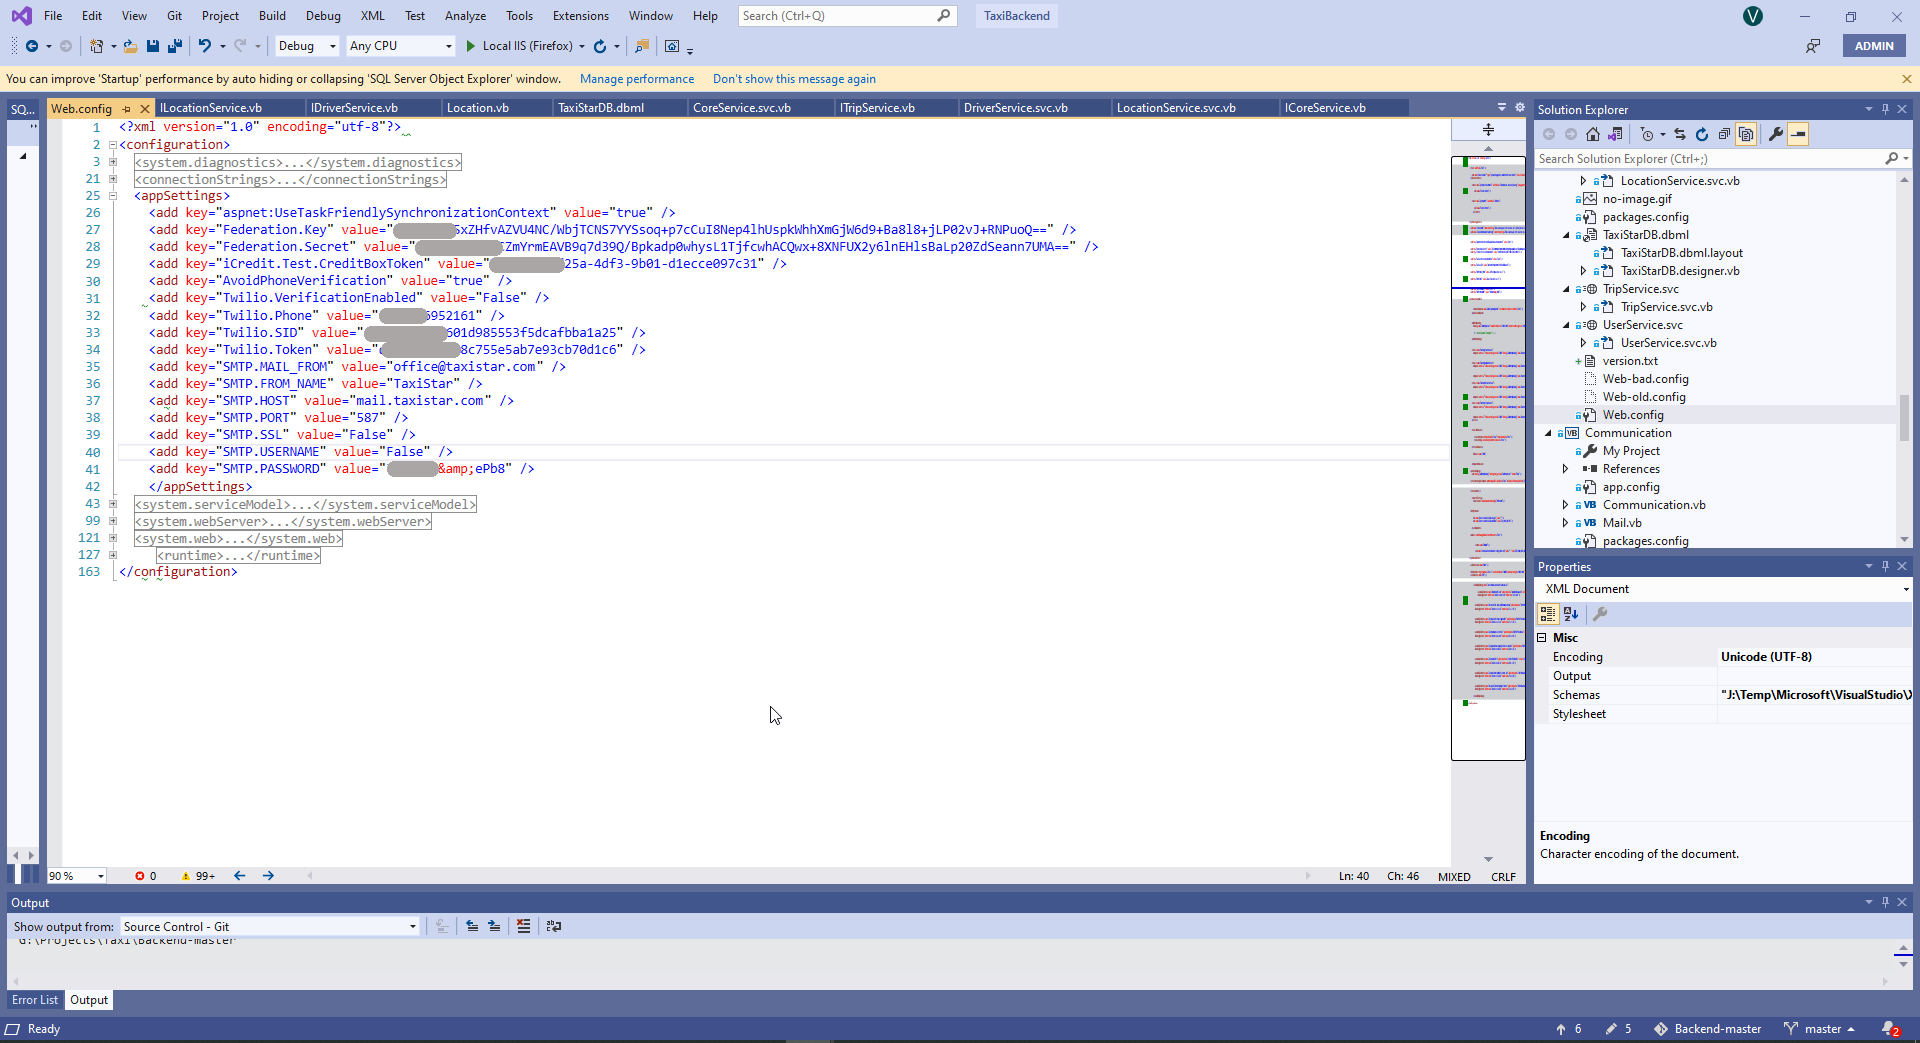Open editor tab settings via the gear icon
The width and height of the screenshot is (1920, 1043).
coord(1520,108)
